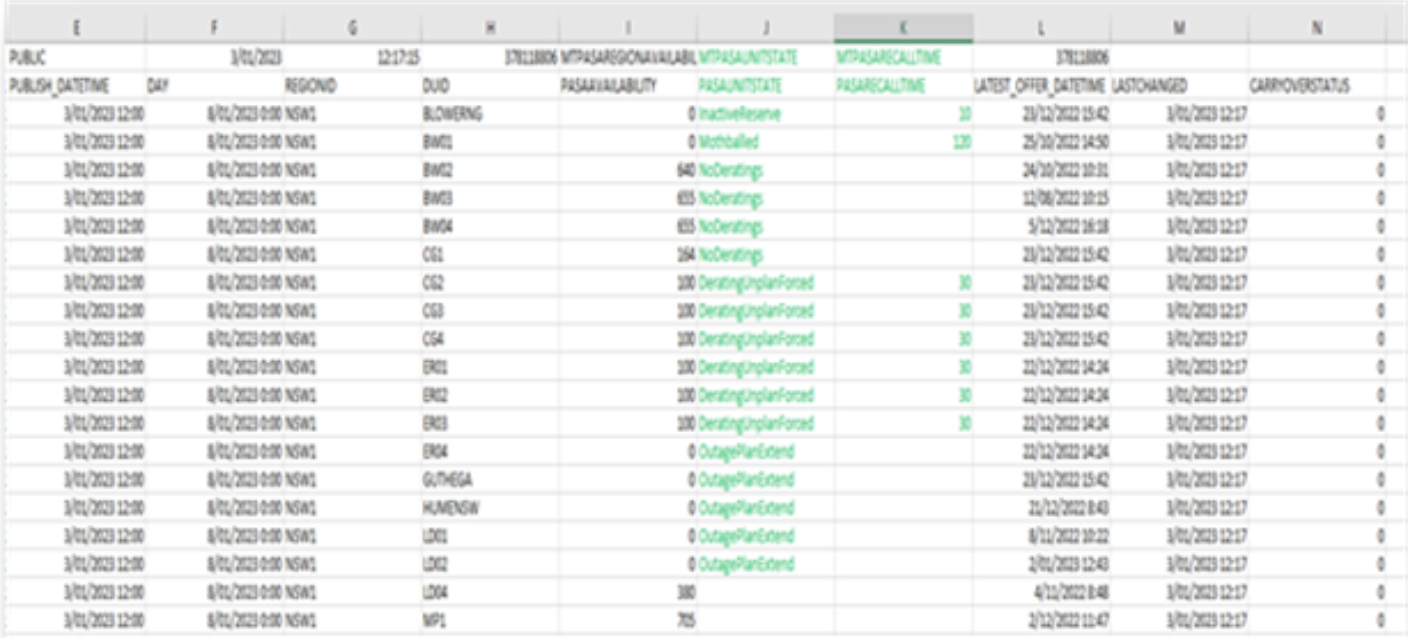Image resolution: width=1408 pixels, height=638 pixels.
Task: Select the MTPASARECALLTIME cell in top row
Action: 888,58
